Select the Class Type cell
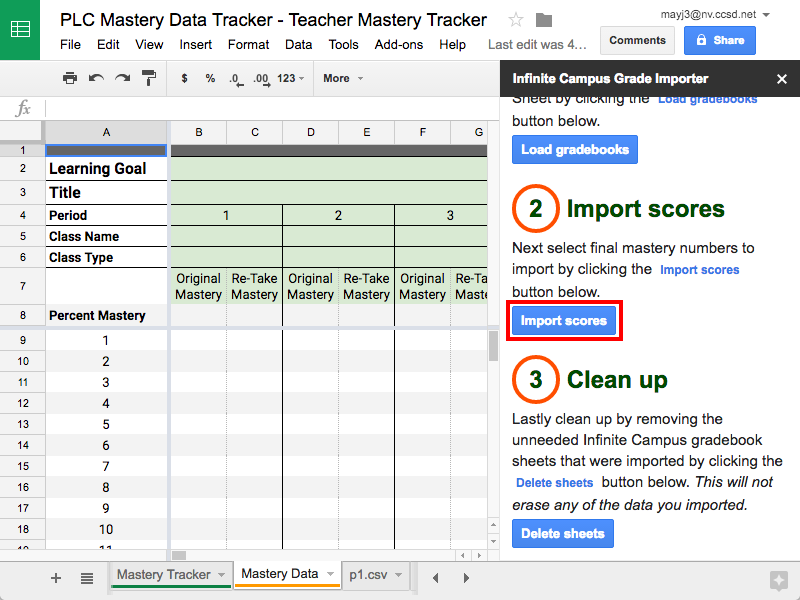Screen dimensions: 800x600 tap(106, 257)
